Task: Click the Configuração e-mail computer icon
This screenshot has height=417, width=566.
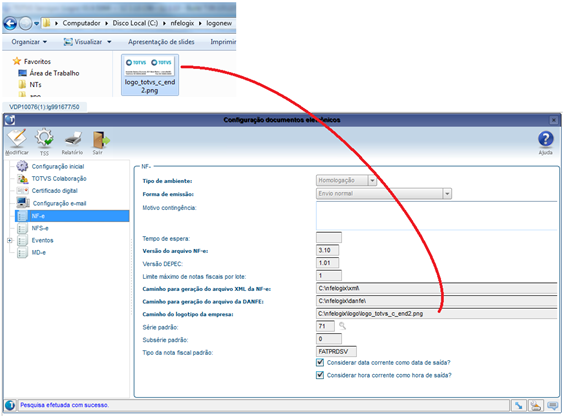Action: (23, 203)
